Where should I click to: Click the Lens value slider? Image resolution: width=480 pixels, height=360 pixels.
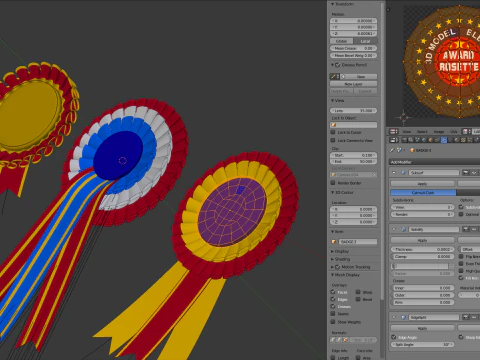pyautogui.click(x=354, y=110)
